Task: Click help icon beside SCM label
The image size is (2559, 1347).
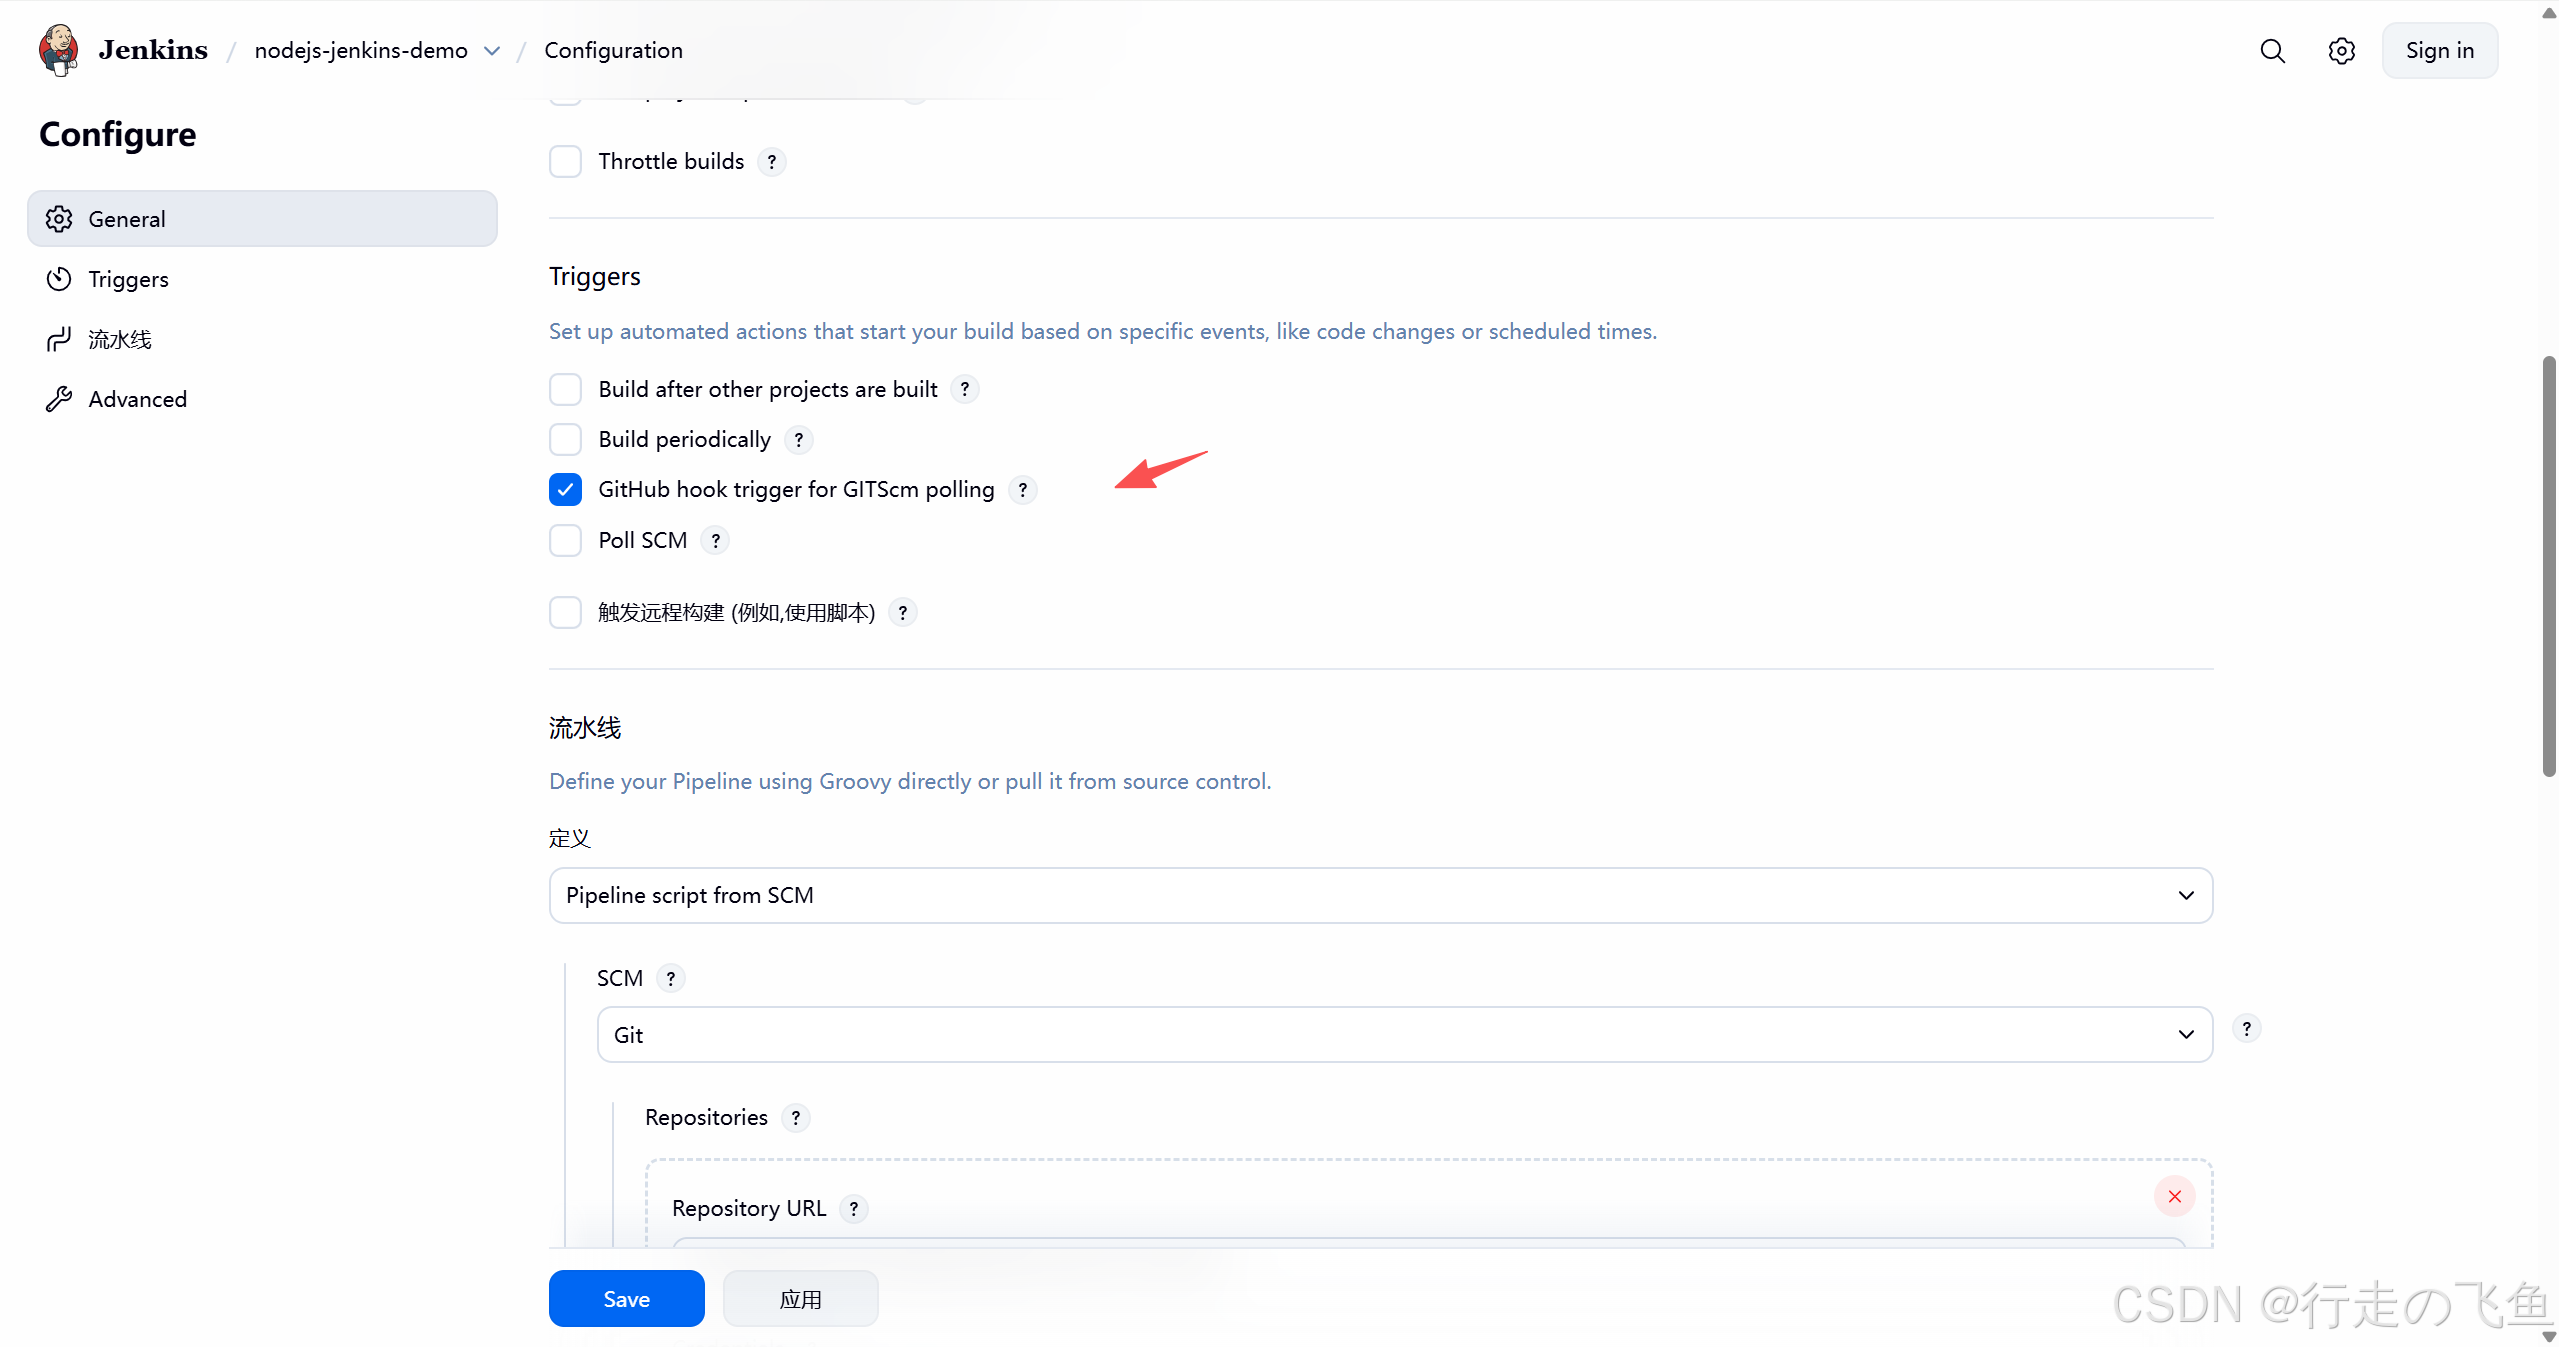Action: click(x=671, y=979)
